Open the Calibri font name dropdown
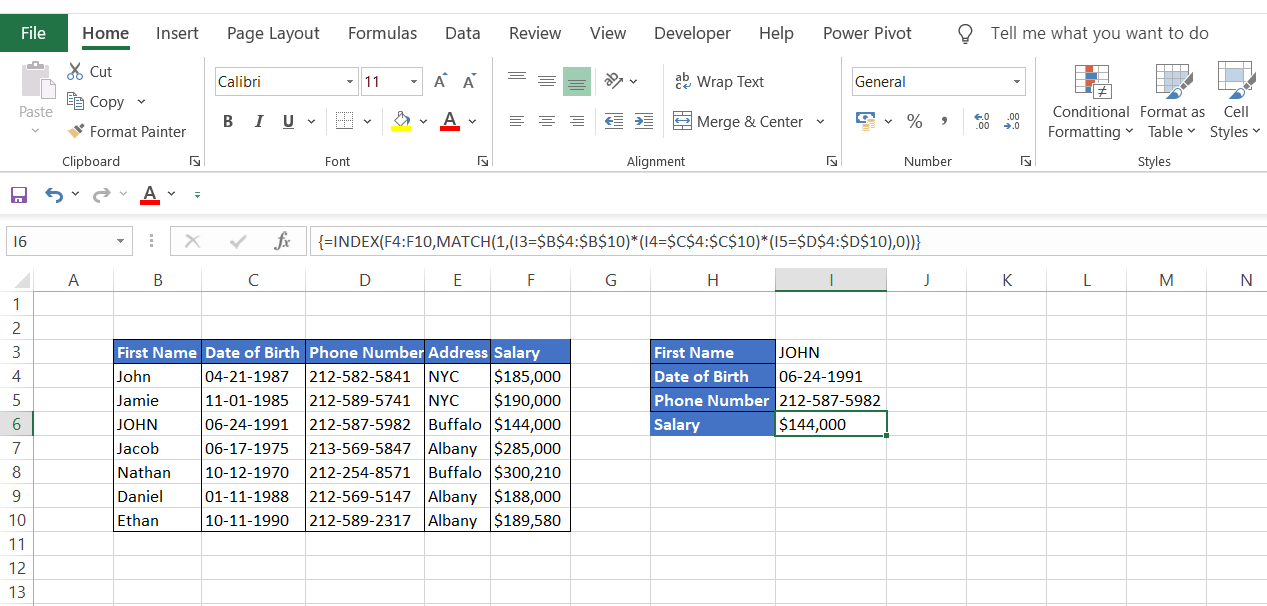 (350, 82)
